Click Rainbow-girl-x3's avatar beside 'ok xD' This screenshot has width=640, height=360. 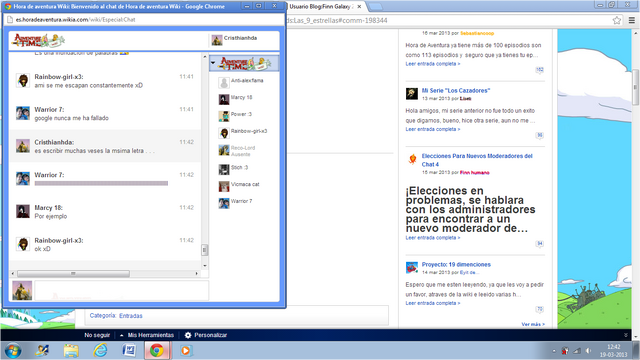(23, 244)
